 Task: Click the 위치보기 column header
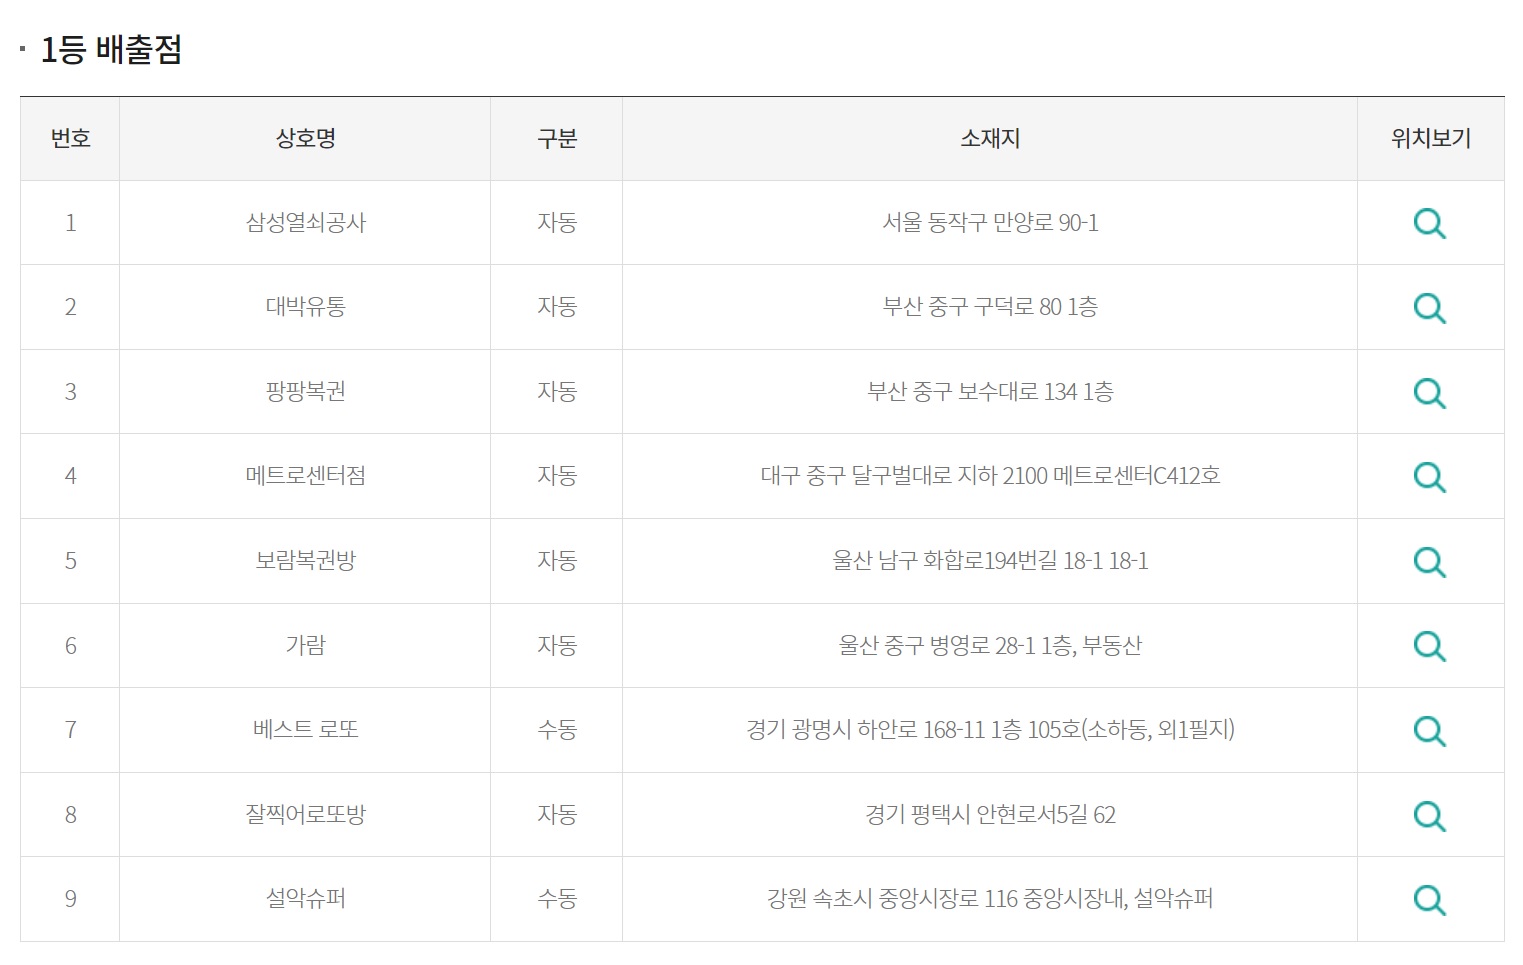point(1430,138)
